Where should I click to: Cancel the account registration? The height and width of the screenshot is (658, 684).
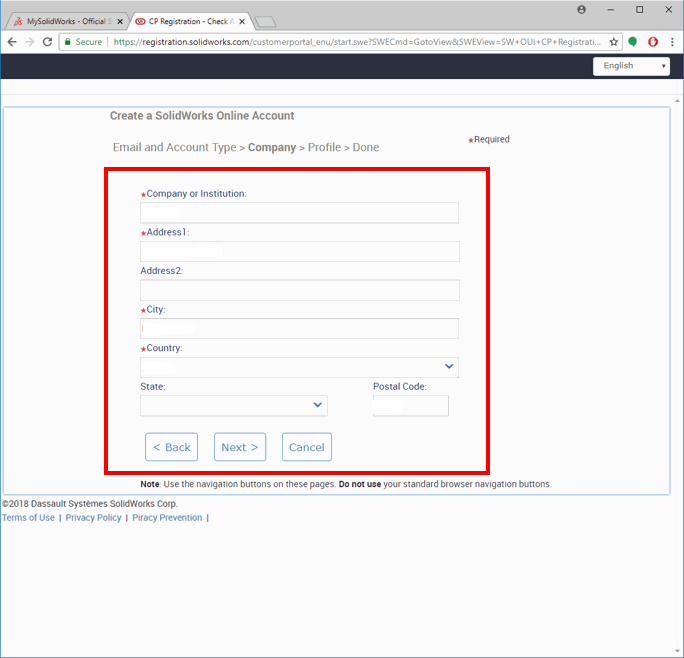[x=306, y=447]
